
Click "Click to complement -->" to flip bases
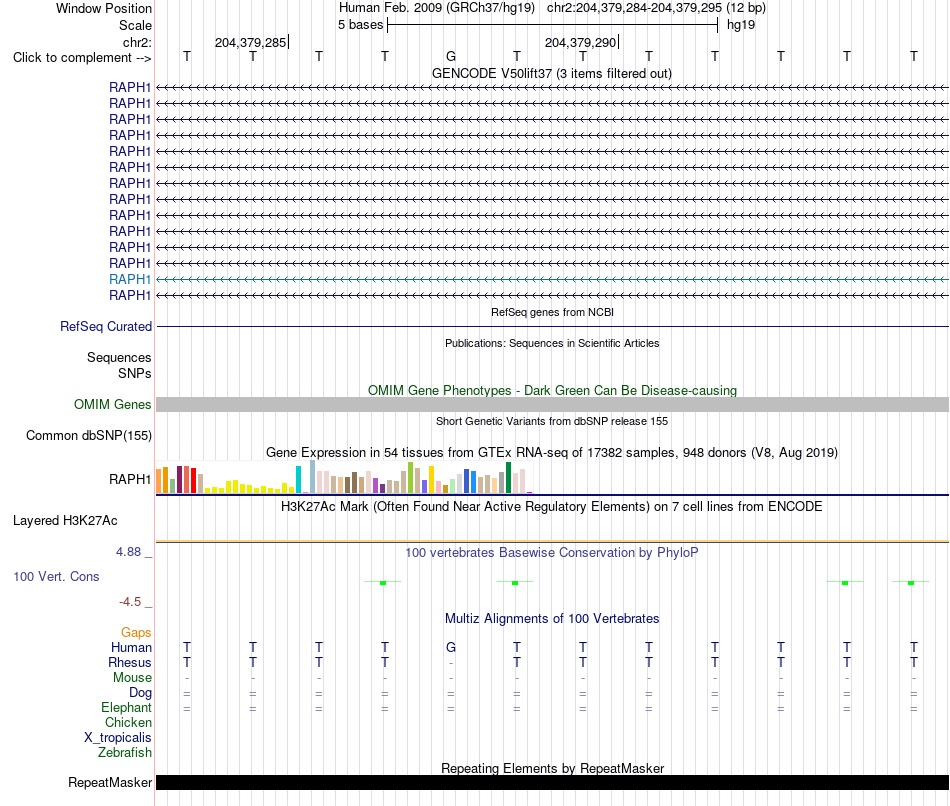click(x=82, y=58)
